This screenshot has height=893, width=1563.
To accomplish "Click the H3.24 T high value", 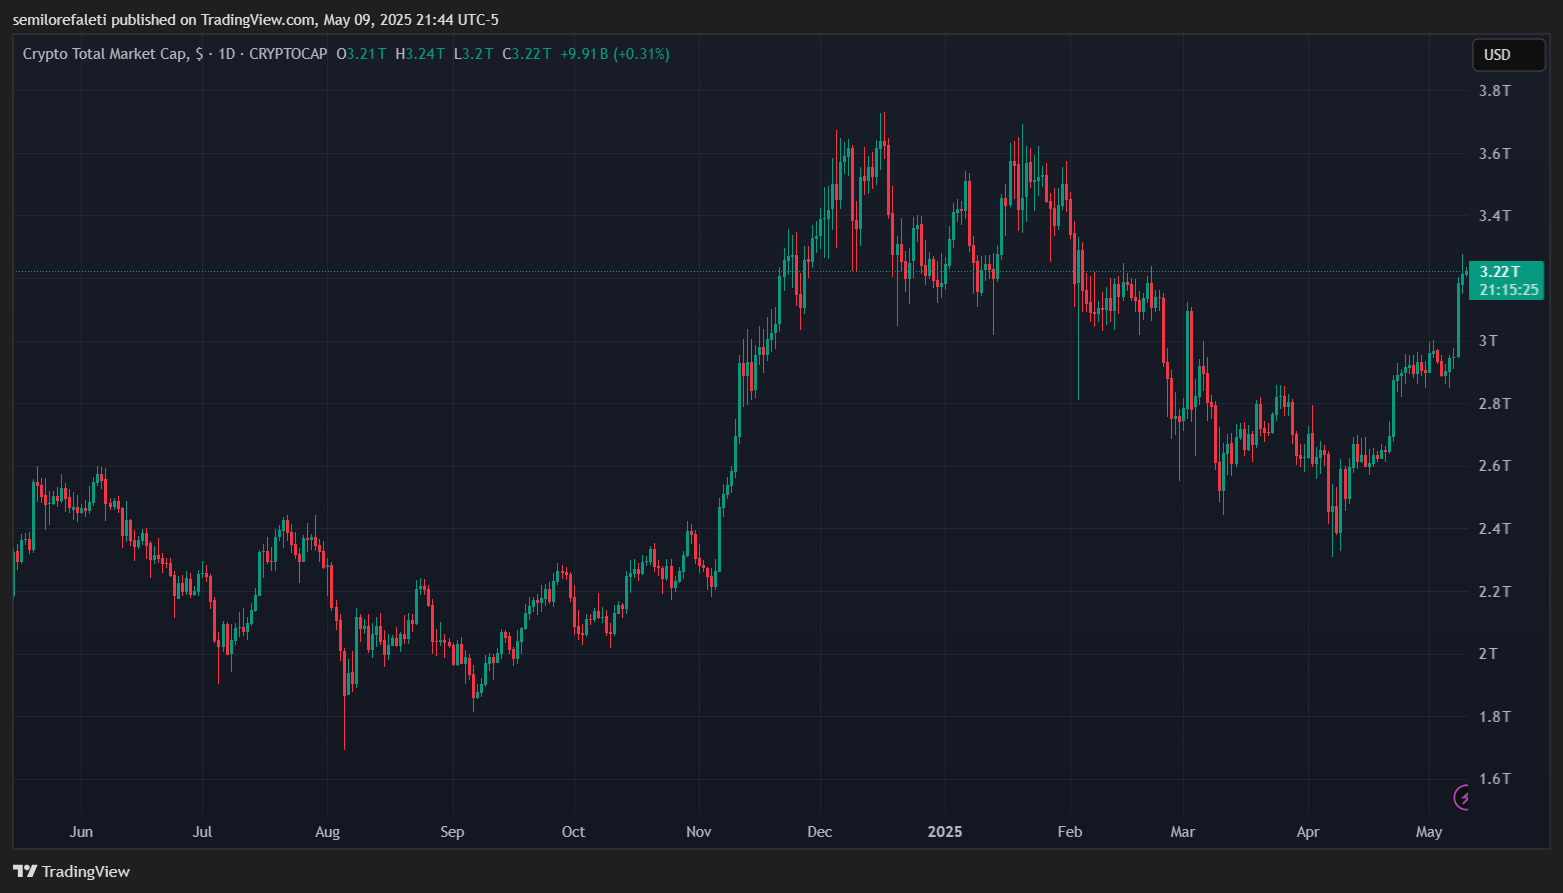I will 420,54.
